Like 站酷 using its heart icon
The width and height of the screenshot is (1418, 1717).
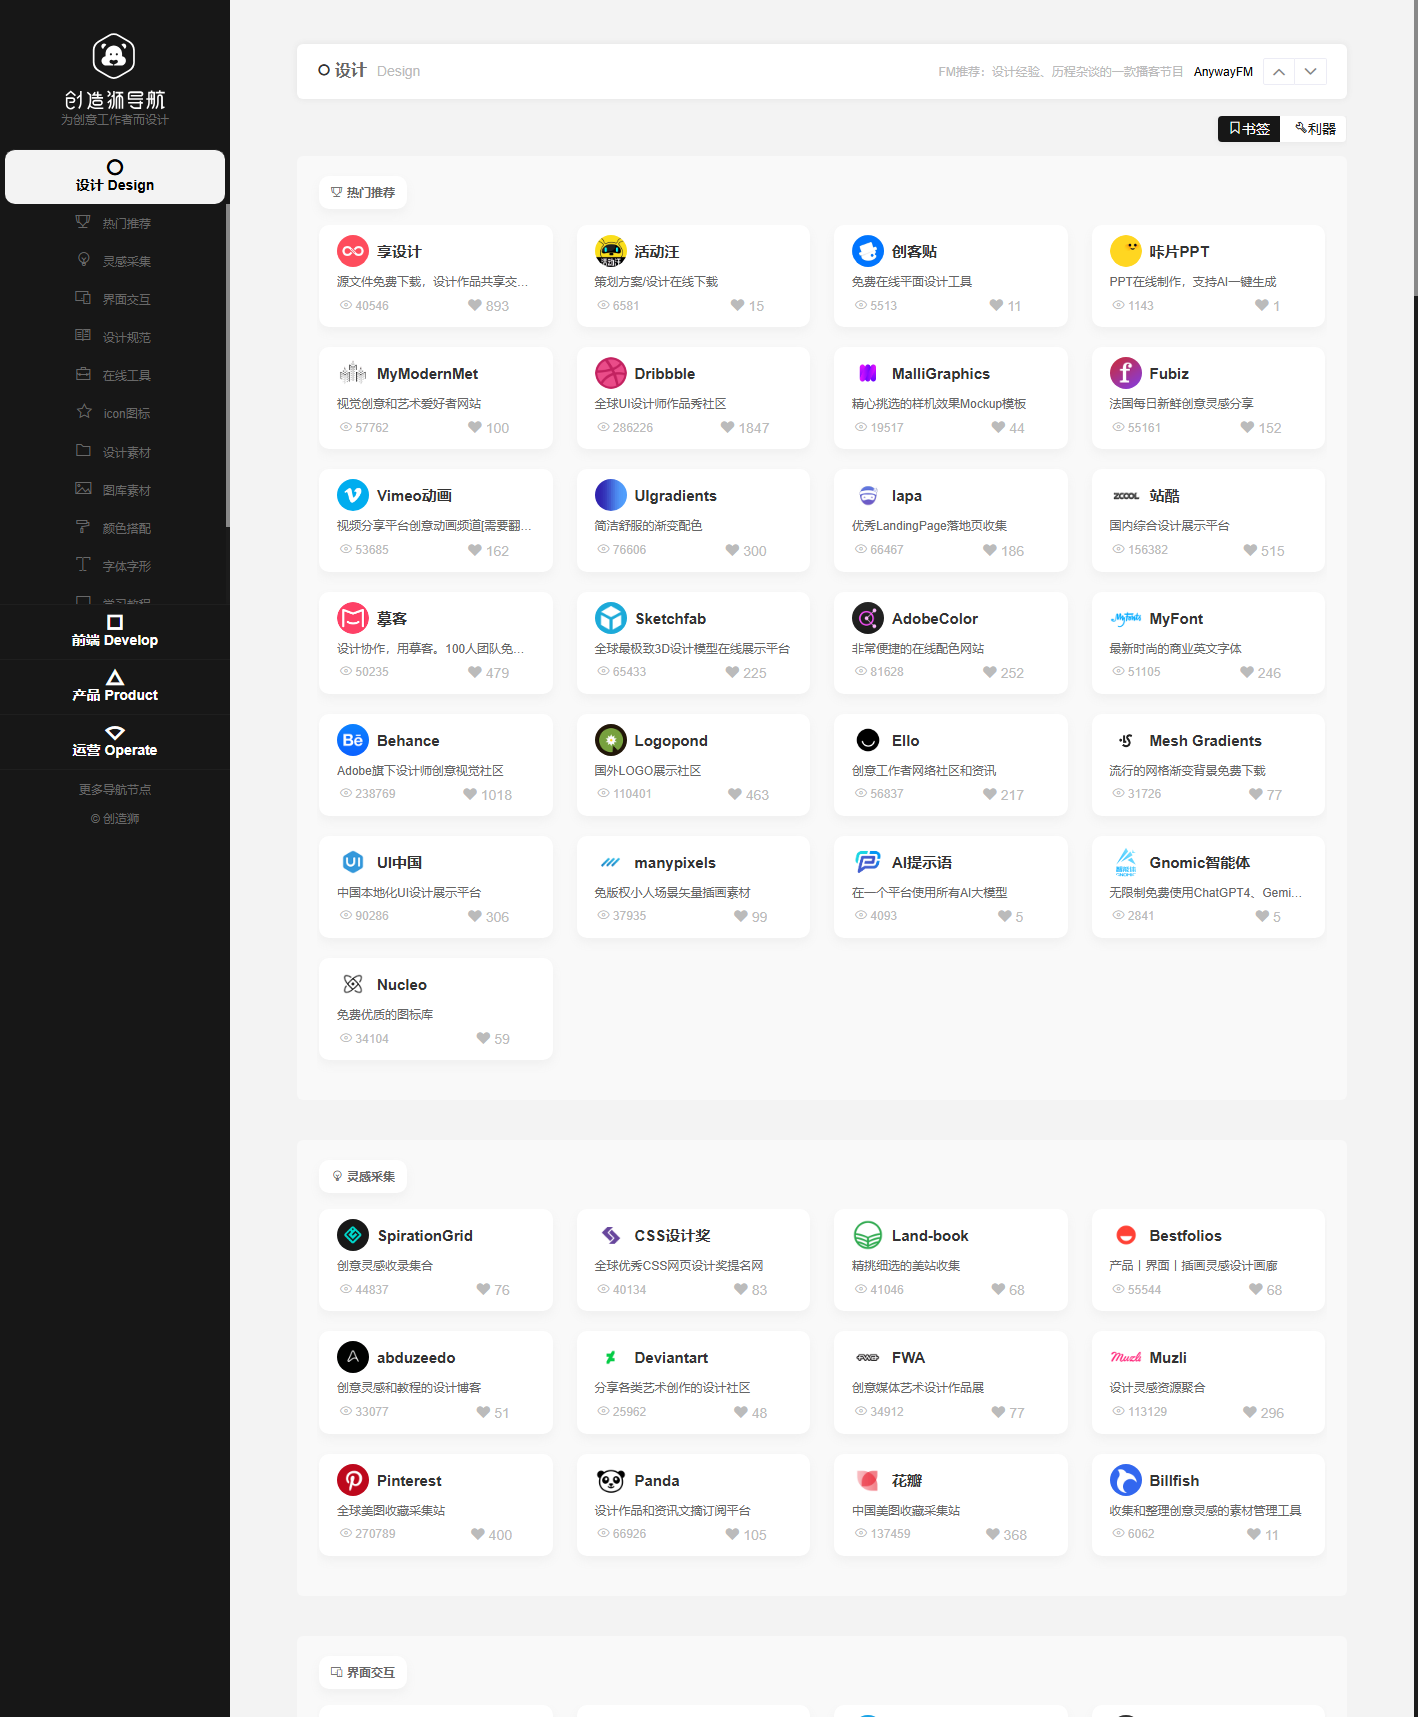click(x=1250, y=550)
